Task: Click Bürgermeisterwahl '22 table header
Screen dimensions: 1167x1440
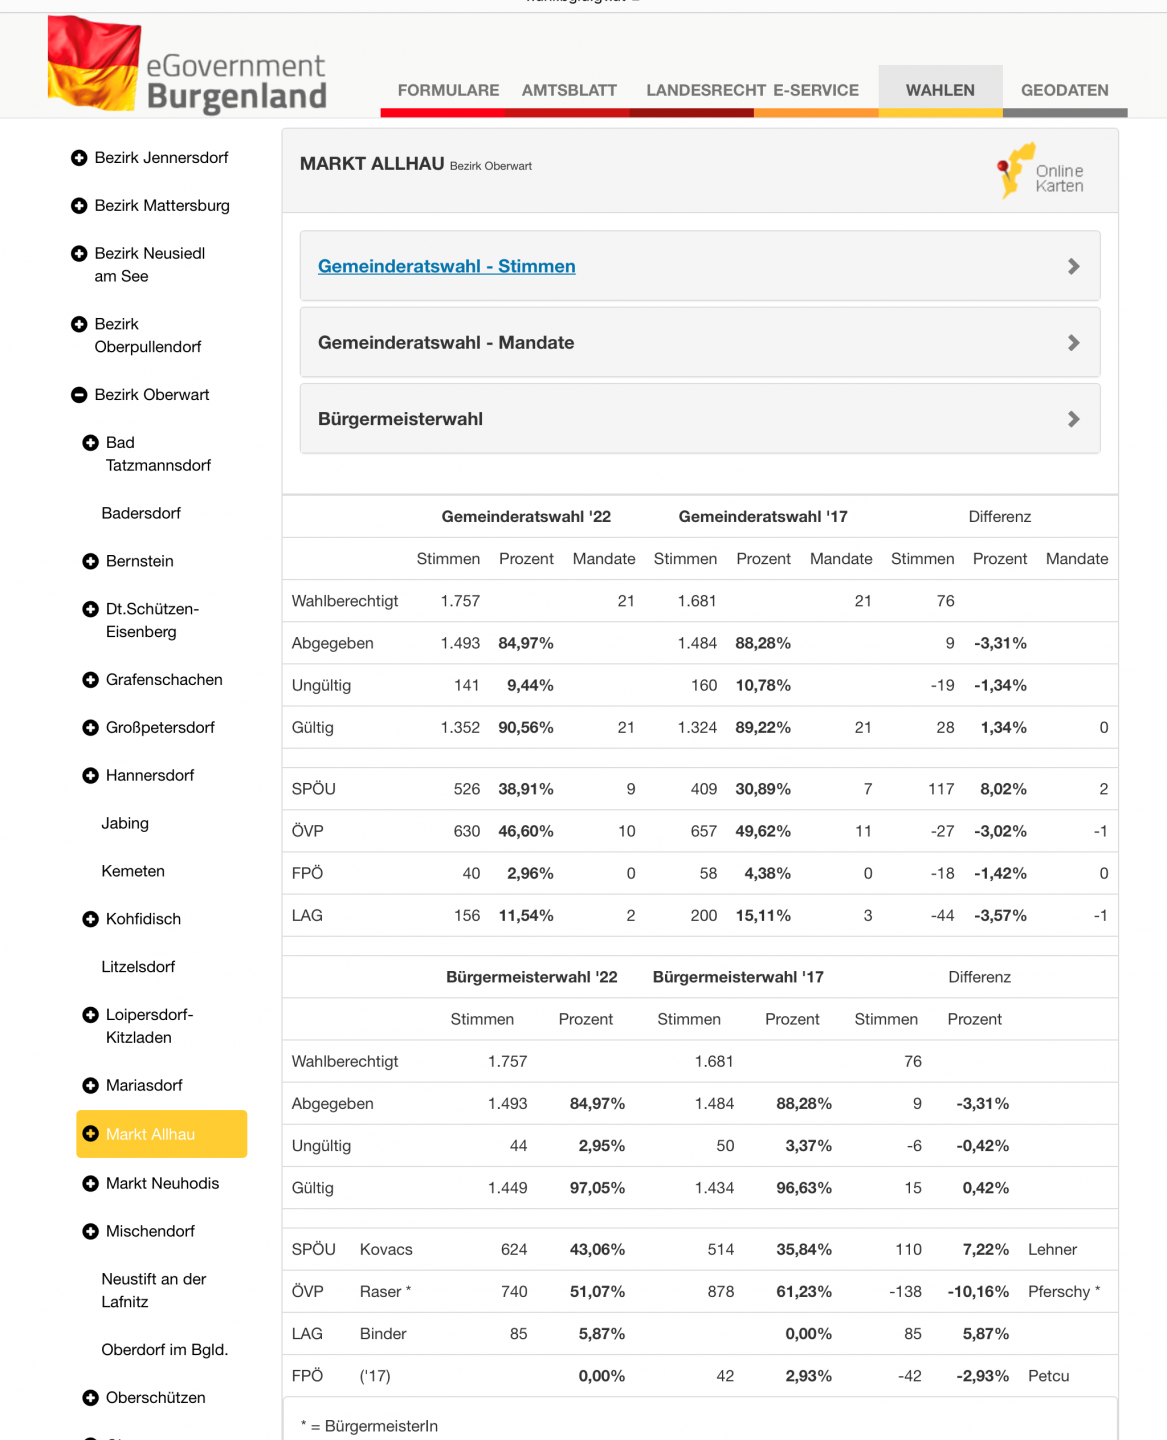Action: coord(532,977)
